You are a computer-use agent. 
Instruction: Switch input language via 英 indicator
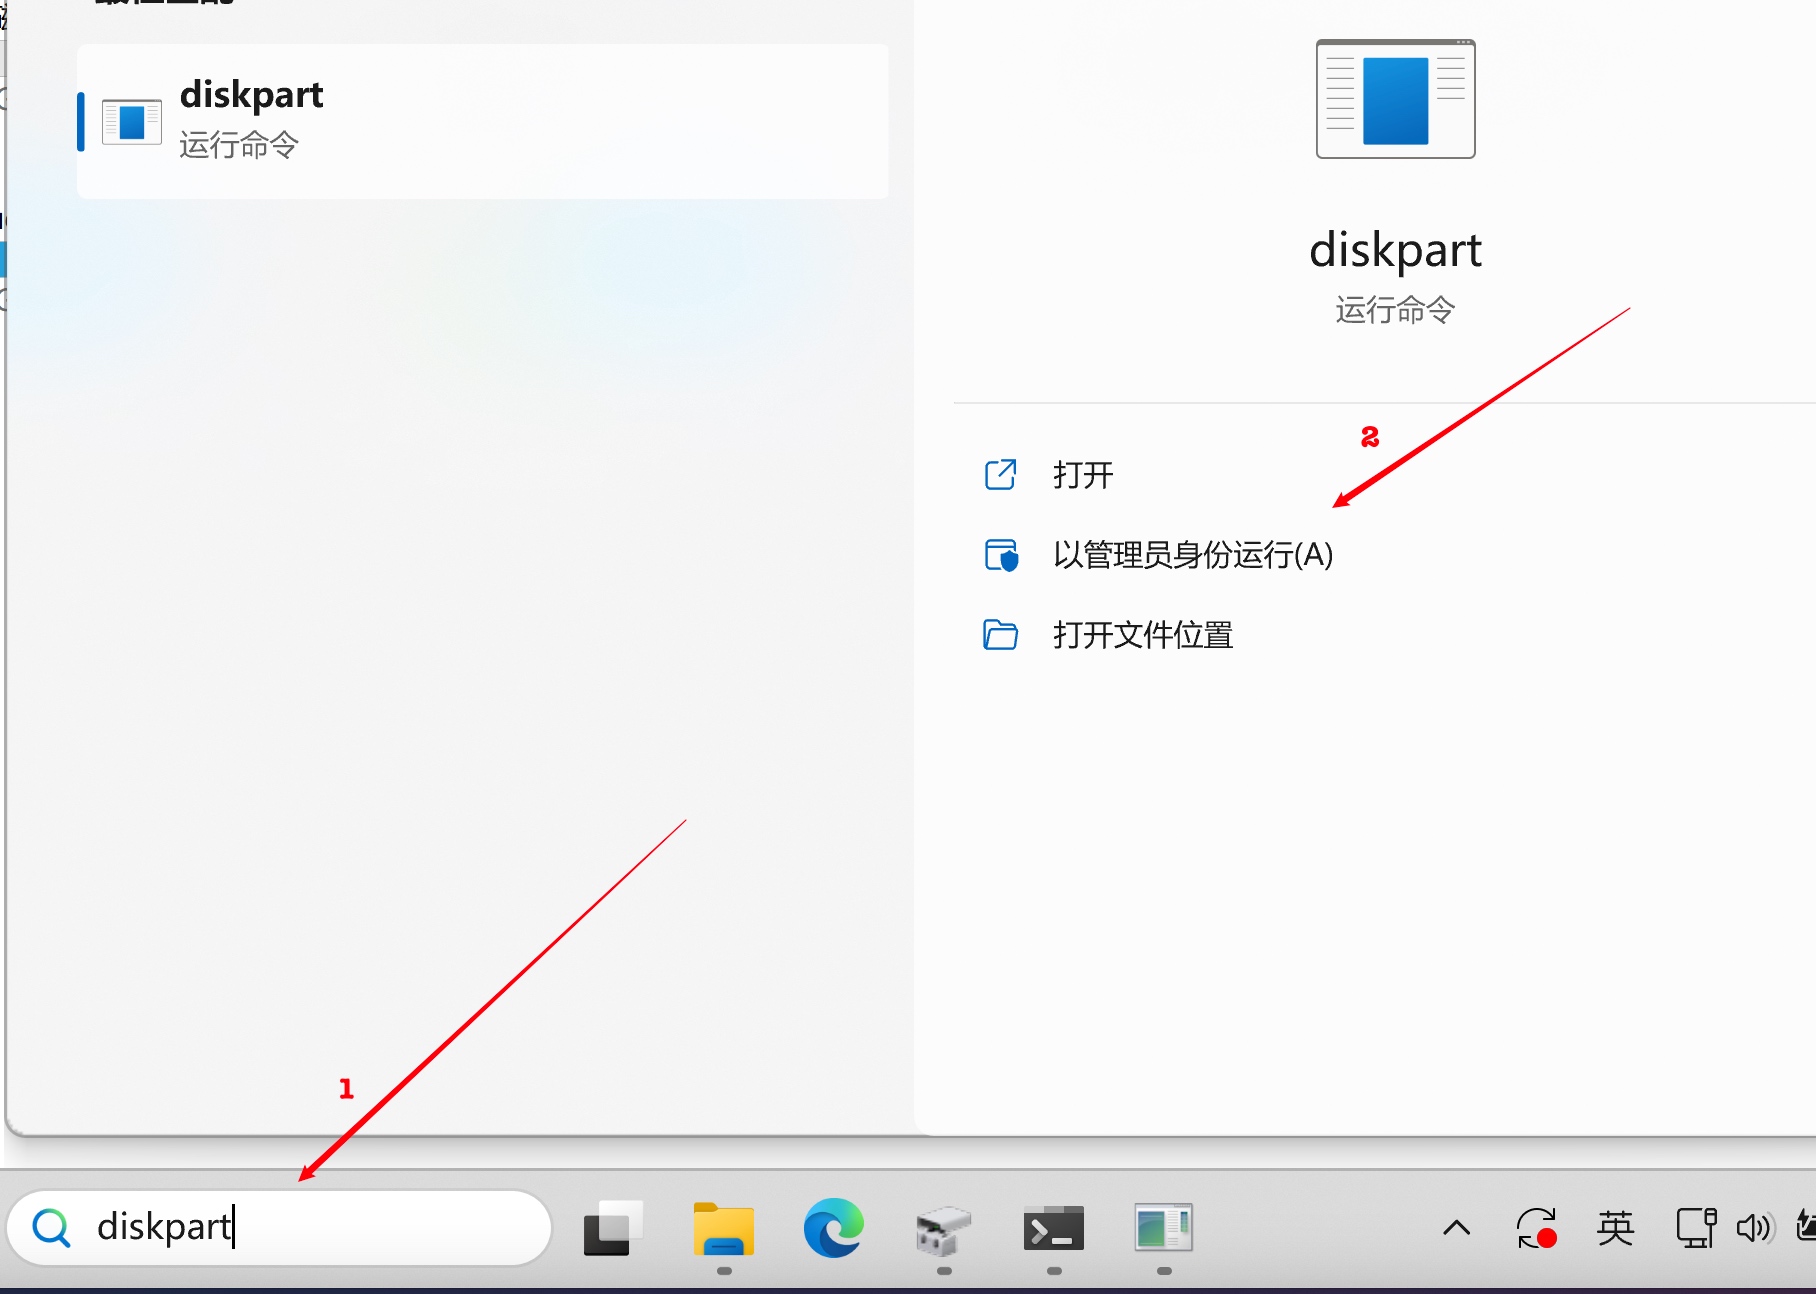pos(1615,1227)
